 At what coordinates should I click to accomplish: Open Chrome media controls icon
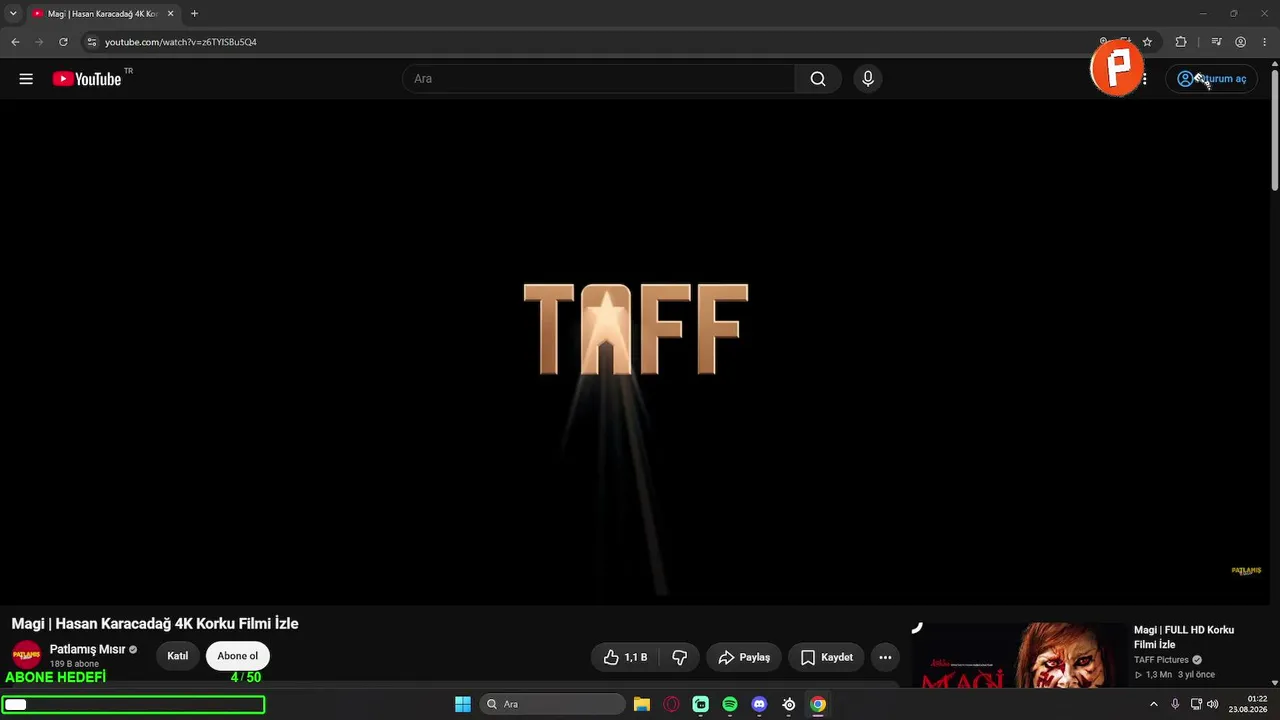[1216, 42]
